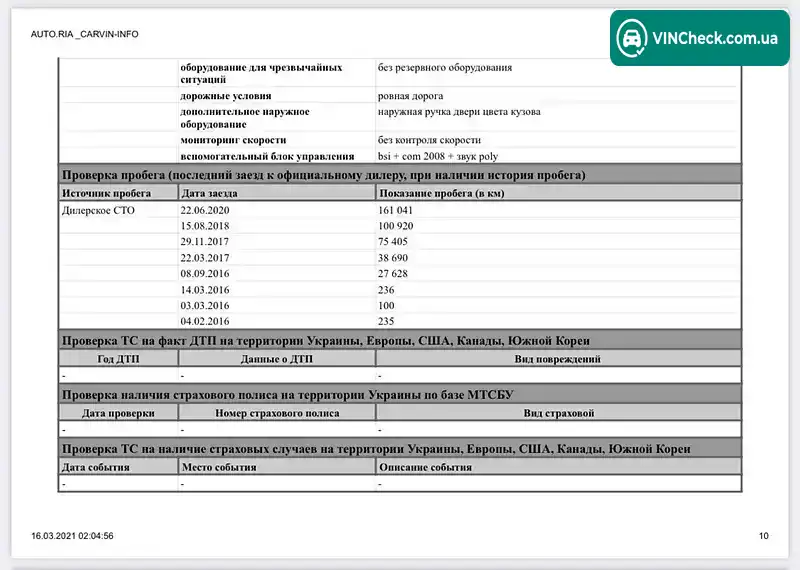This screenshot has height=570, width=800.
Task: Click the 'Год ДТП' column header
Action: tap(118, 359)
